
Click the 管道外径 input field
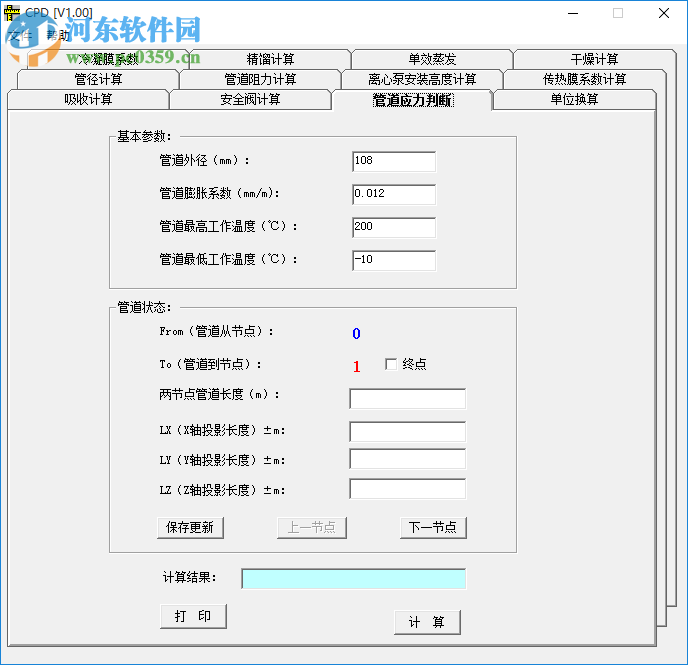[394, 161]
